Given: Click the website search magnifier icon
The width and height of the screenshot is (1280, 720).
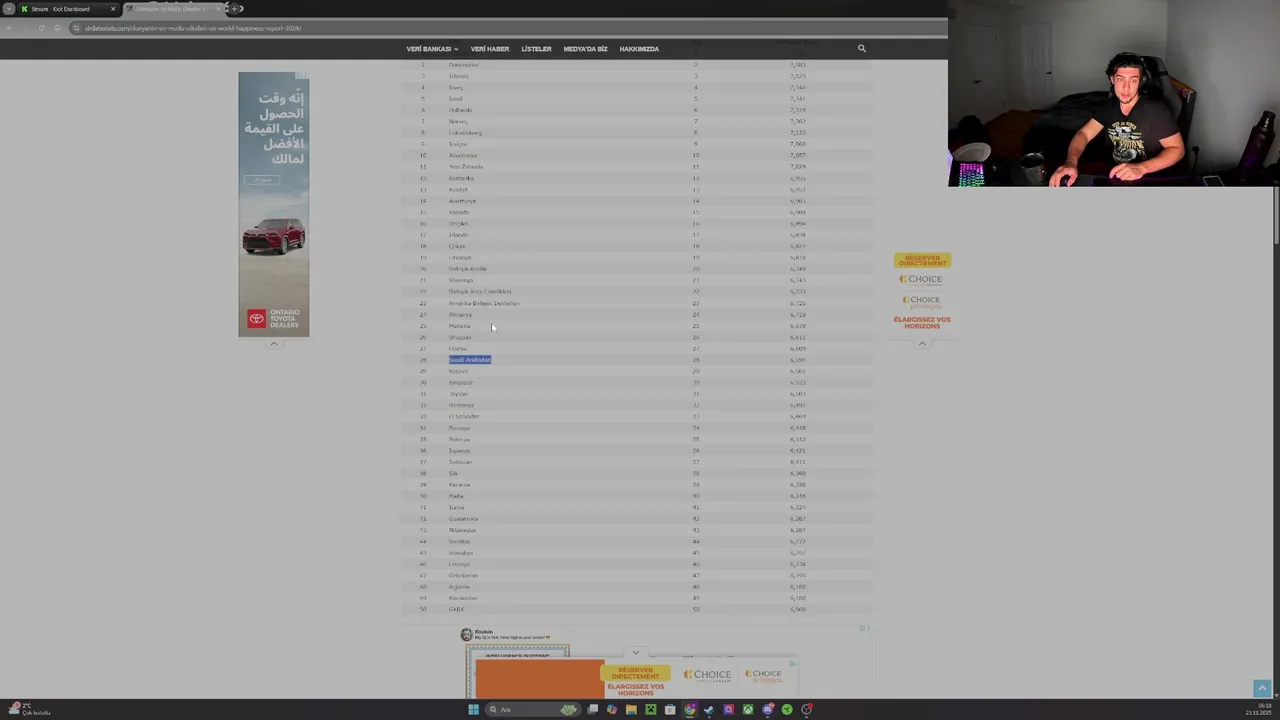Looking at the screenshot, I should point(862,48).
